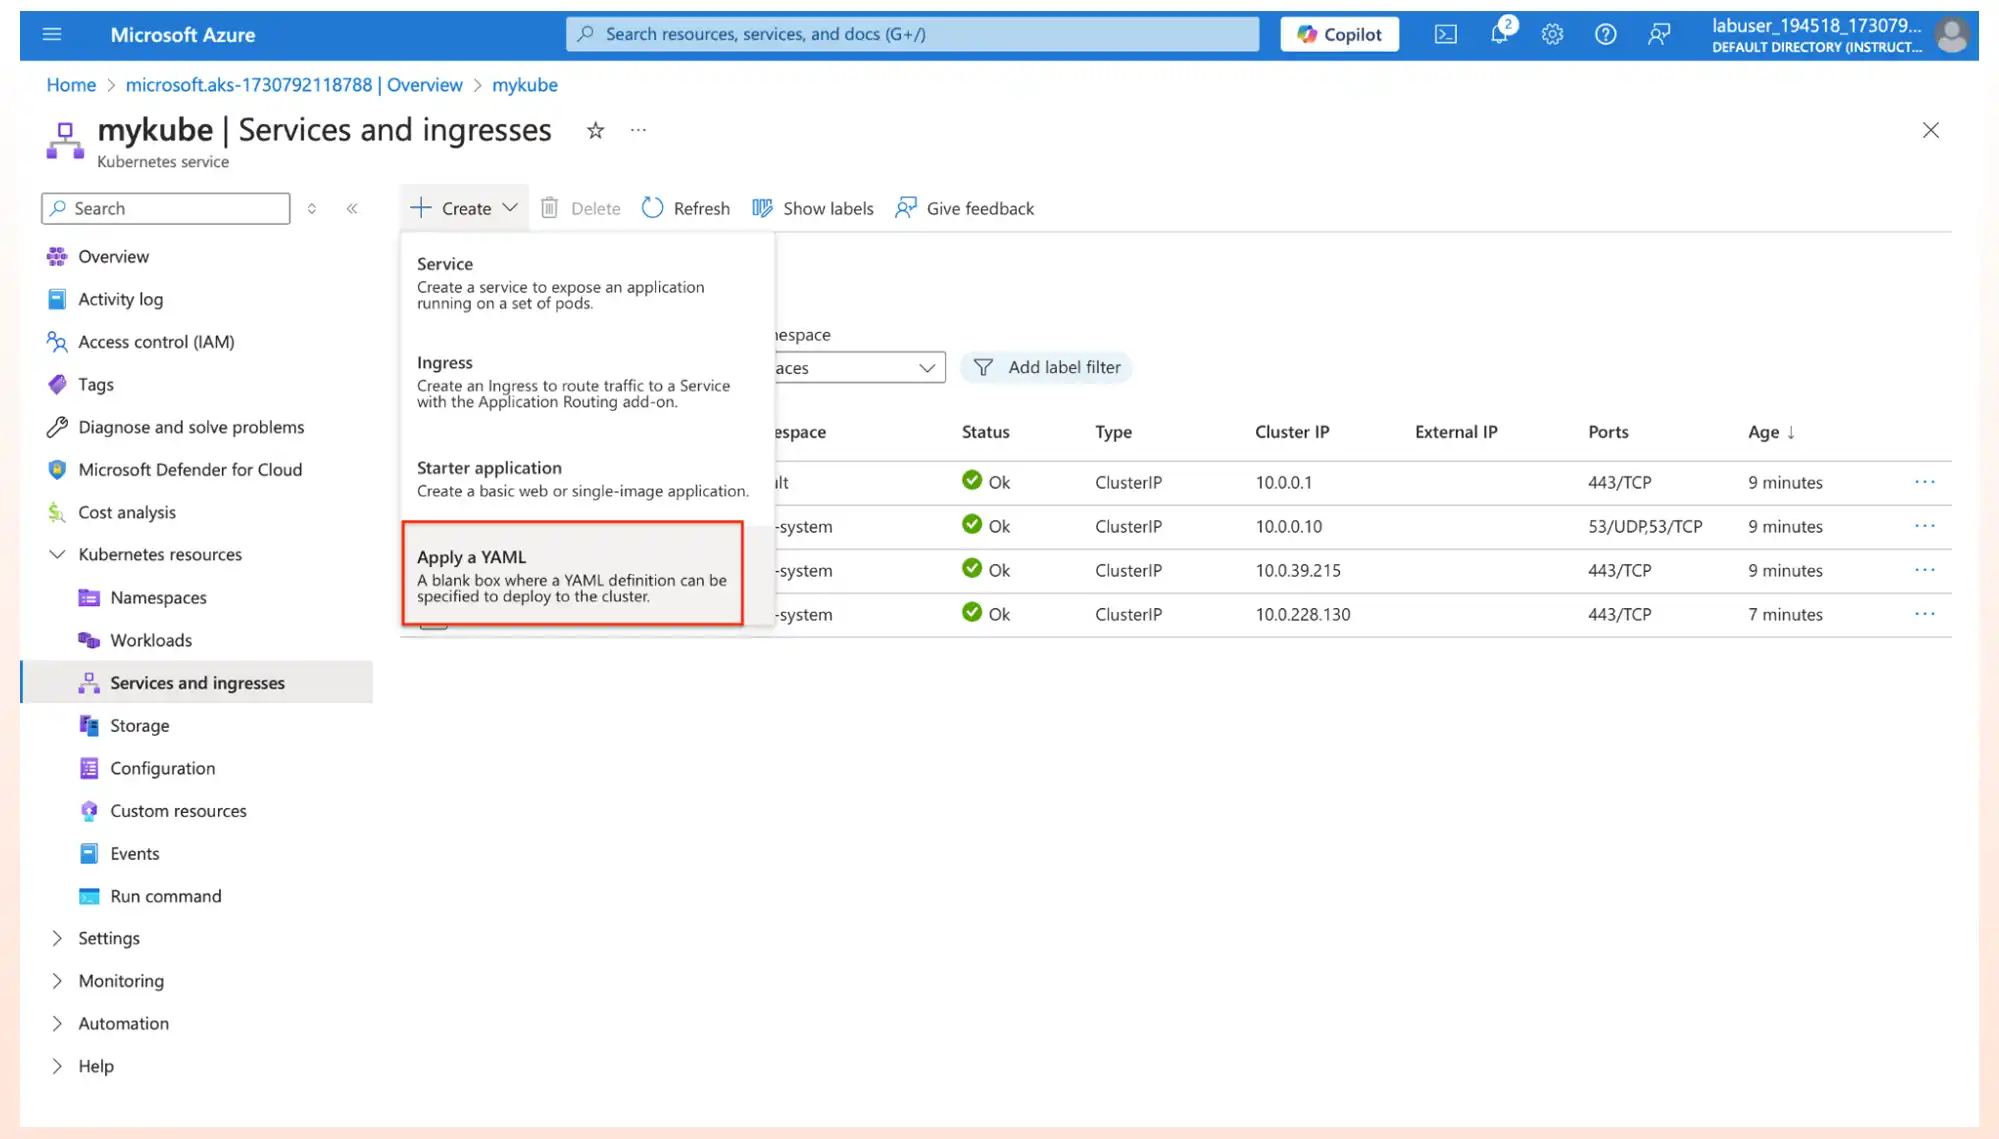
Task: Open the namespace filter dropdown
Action: 860,368
